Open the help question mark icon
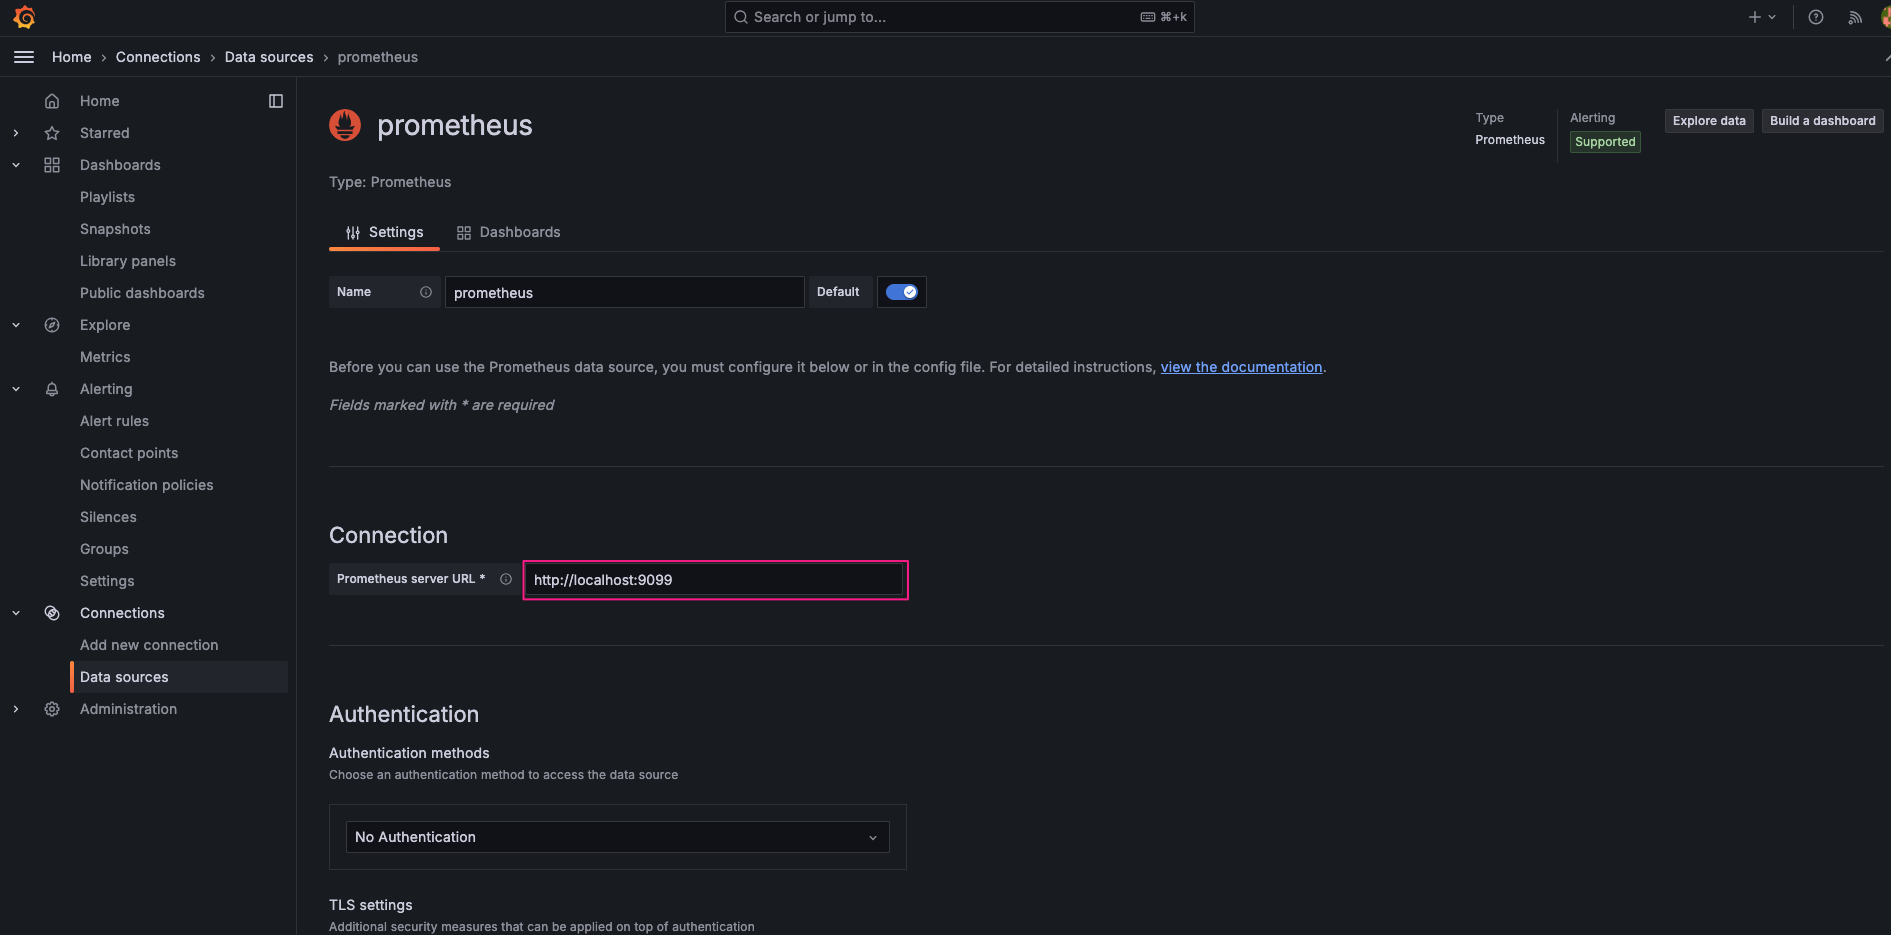Viewport: 1891px width, 935px height. 1816,17
